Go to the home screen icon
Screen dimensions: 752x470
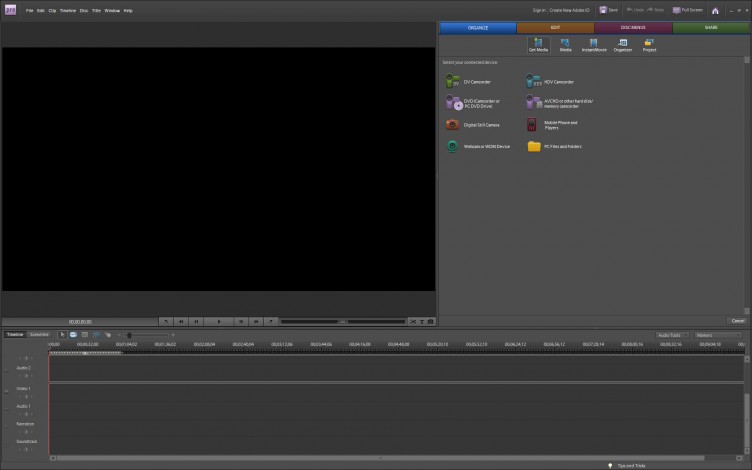click(715, 11)
